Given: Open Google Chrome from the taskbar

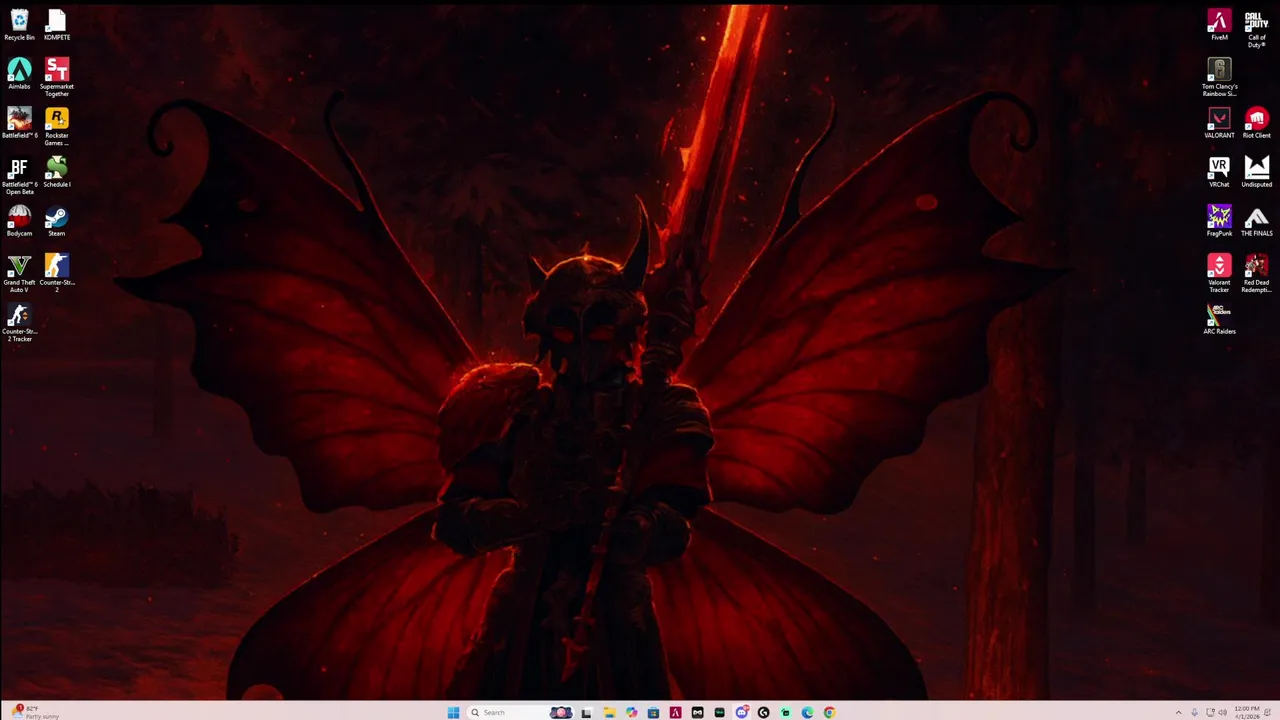Looking at the screenshot, I should tap(829, 712).
